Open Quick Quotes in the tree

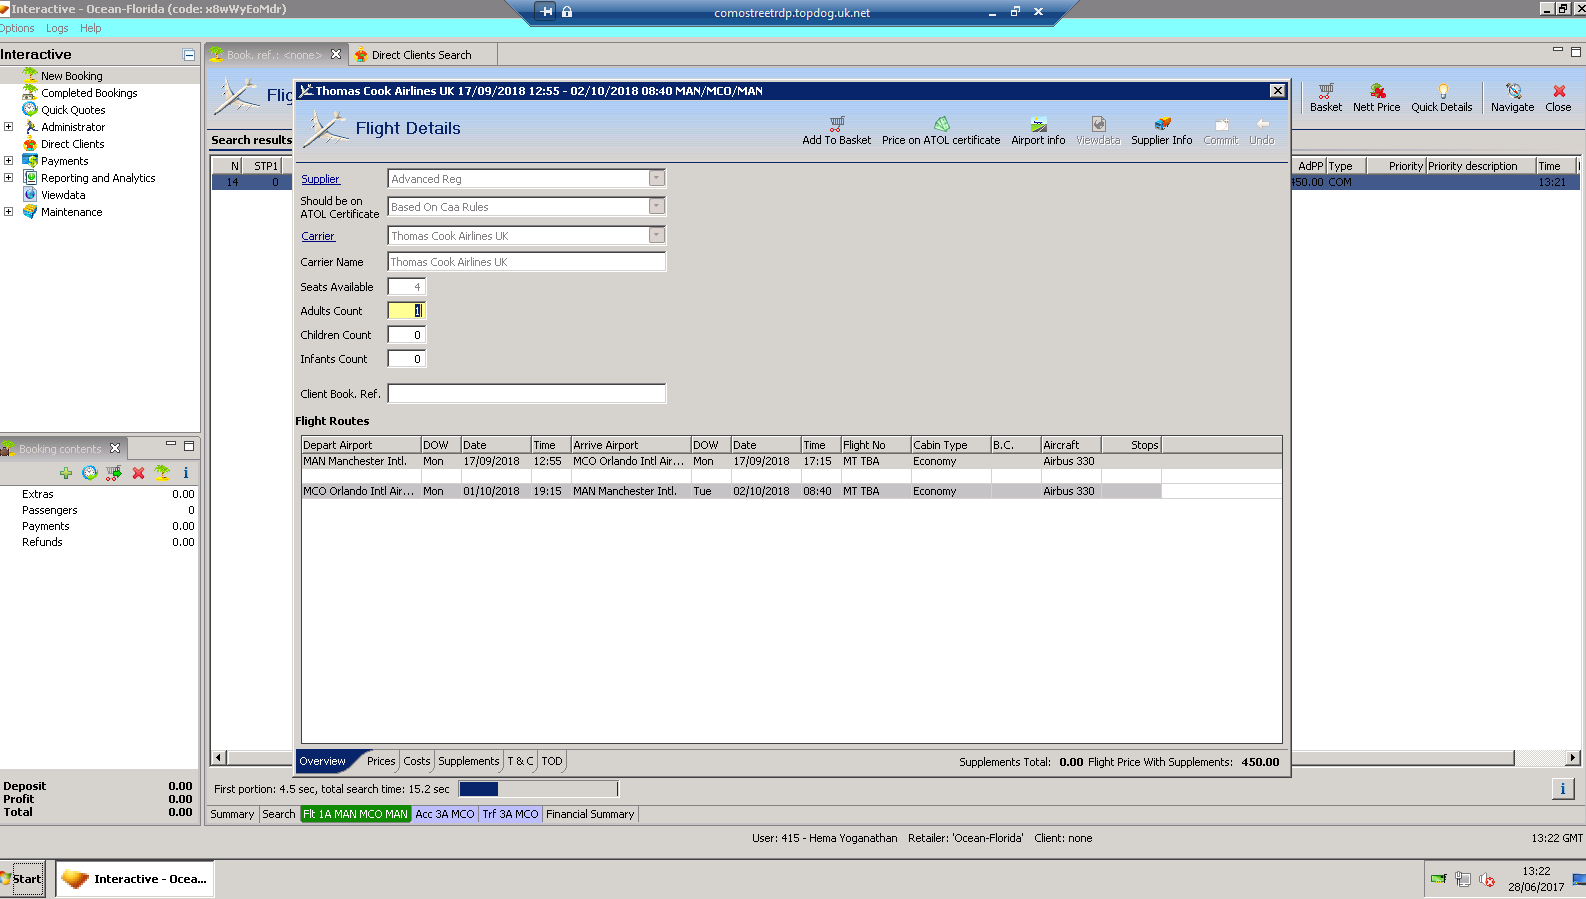[73, 110]
